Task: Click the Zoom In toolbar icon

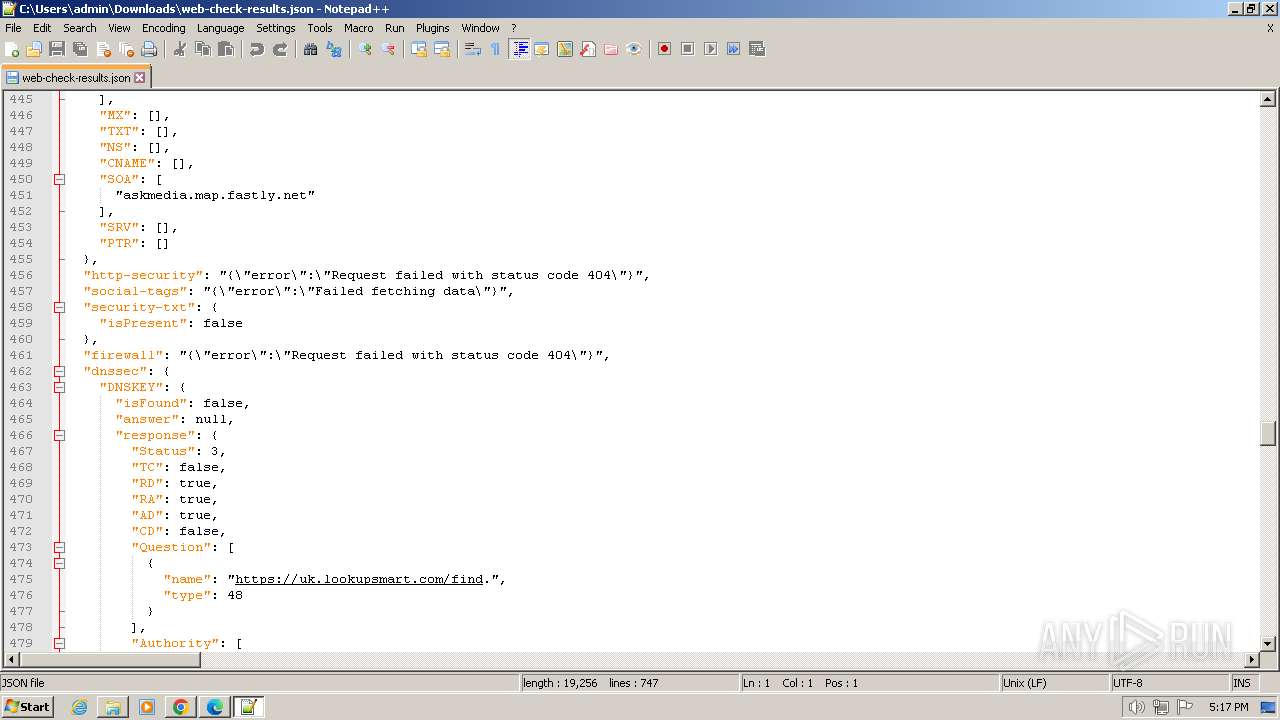Action: coord(365,49)
